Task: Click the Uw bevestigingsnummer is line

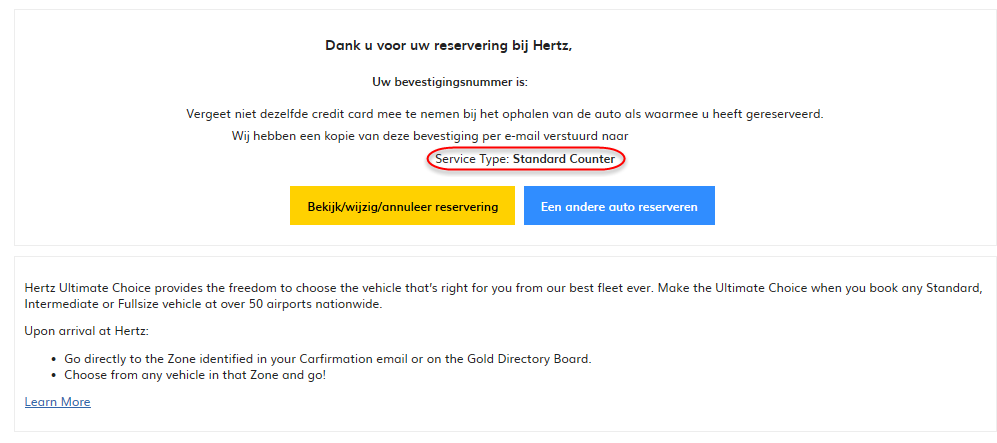Action: point(449,81)
